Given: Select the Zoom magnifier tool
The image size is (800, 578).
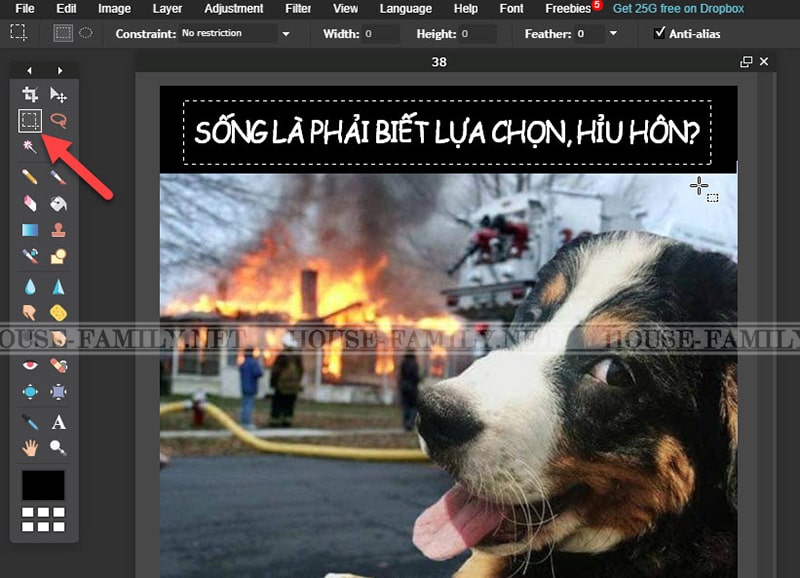Looking at the screenshot, I should tap(58, 448).
